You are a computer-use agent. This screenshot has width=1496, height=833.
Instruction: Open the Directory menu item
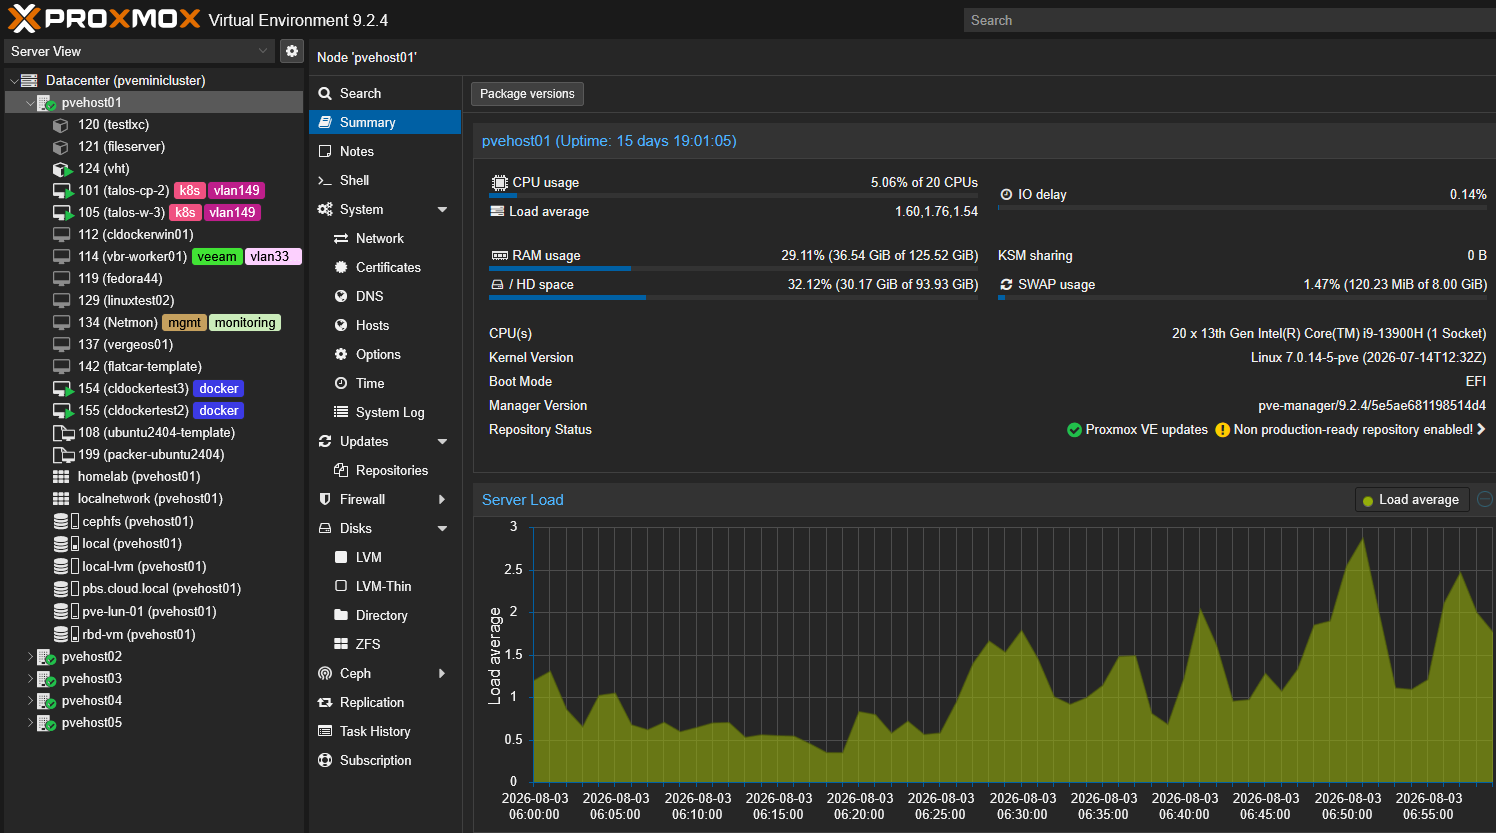385,615
